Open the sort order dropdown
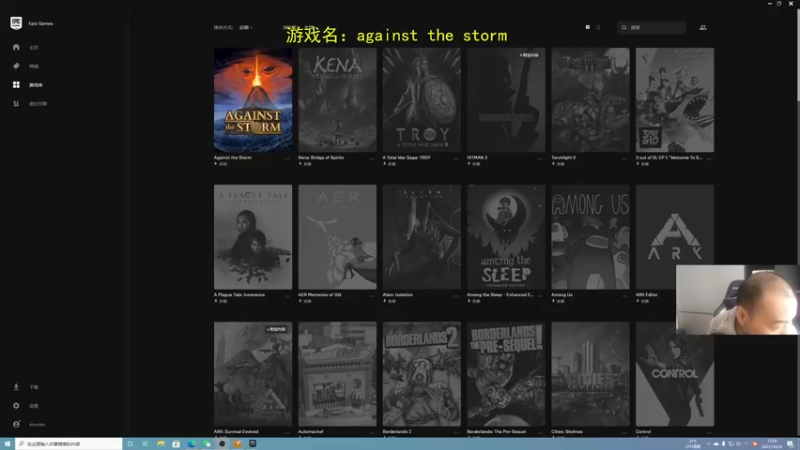Image resolution: width=800 pixels, height=450 pixels. (x=245, y=28)
